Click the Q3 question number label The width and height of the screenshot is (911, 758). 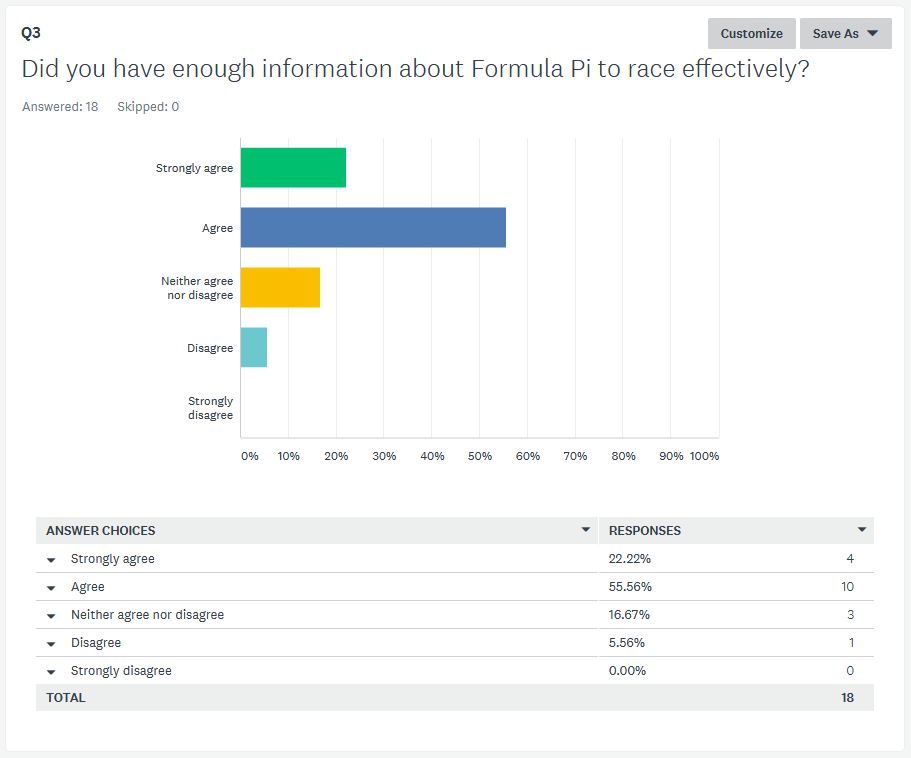pos(31,33)
